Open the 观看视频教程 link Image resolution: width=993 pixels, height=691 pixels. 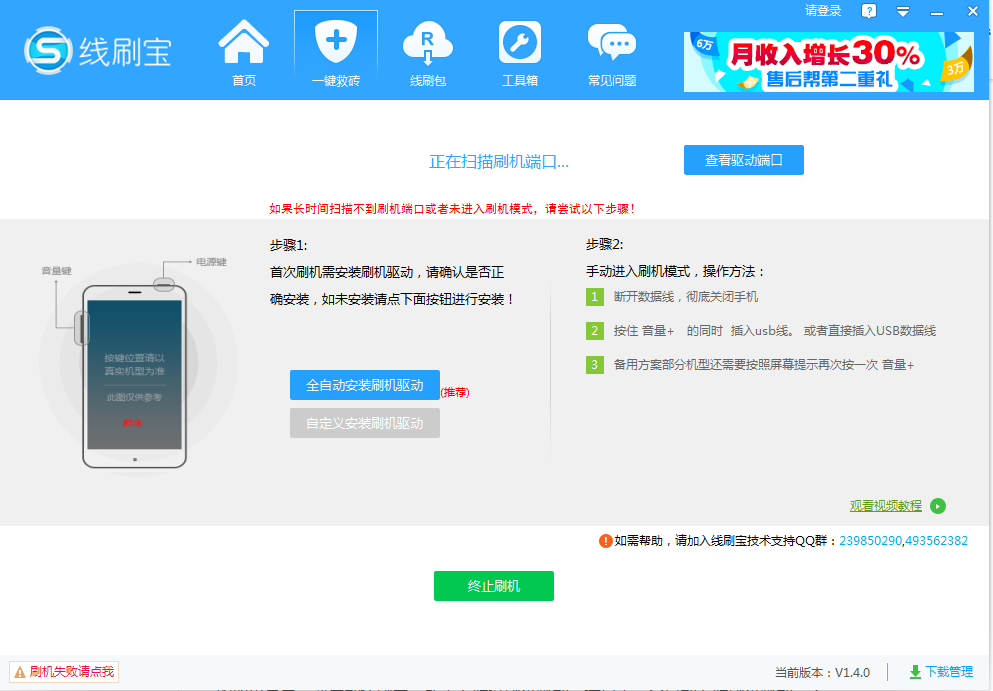tap(885, 506)
